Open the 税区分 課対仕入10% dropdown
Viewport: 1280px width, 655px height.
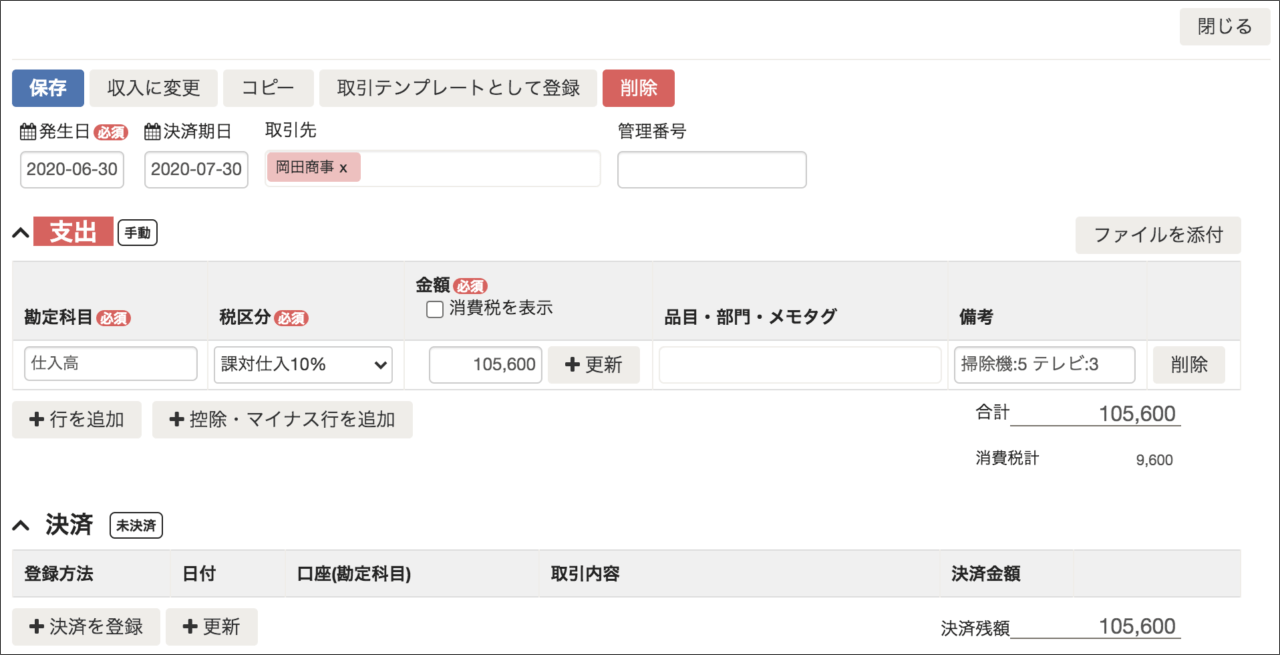pyautogui.click(x=303, y=365)
